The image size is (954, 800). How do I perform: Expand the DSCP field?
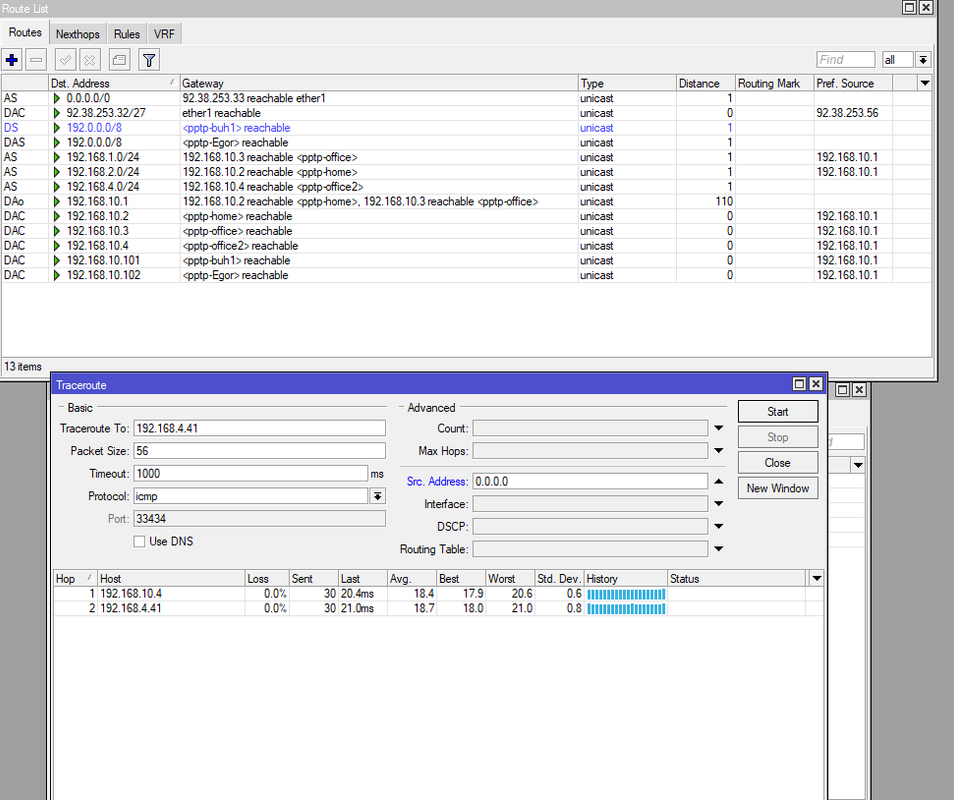click(719, 526)
